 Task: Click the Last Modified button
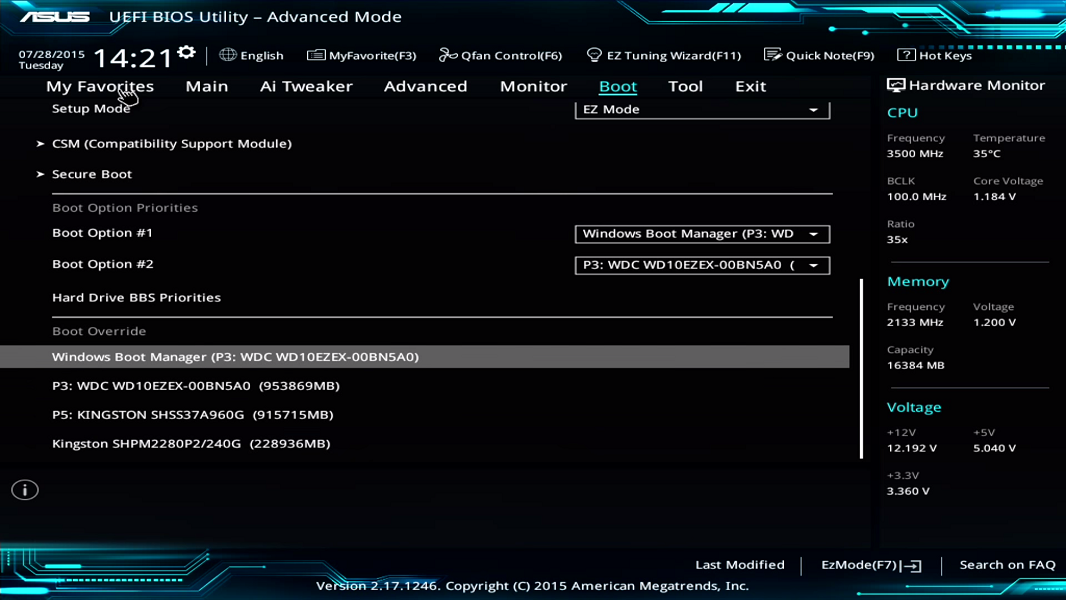(737, 564)
